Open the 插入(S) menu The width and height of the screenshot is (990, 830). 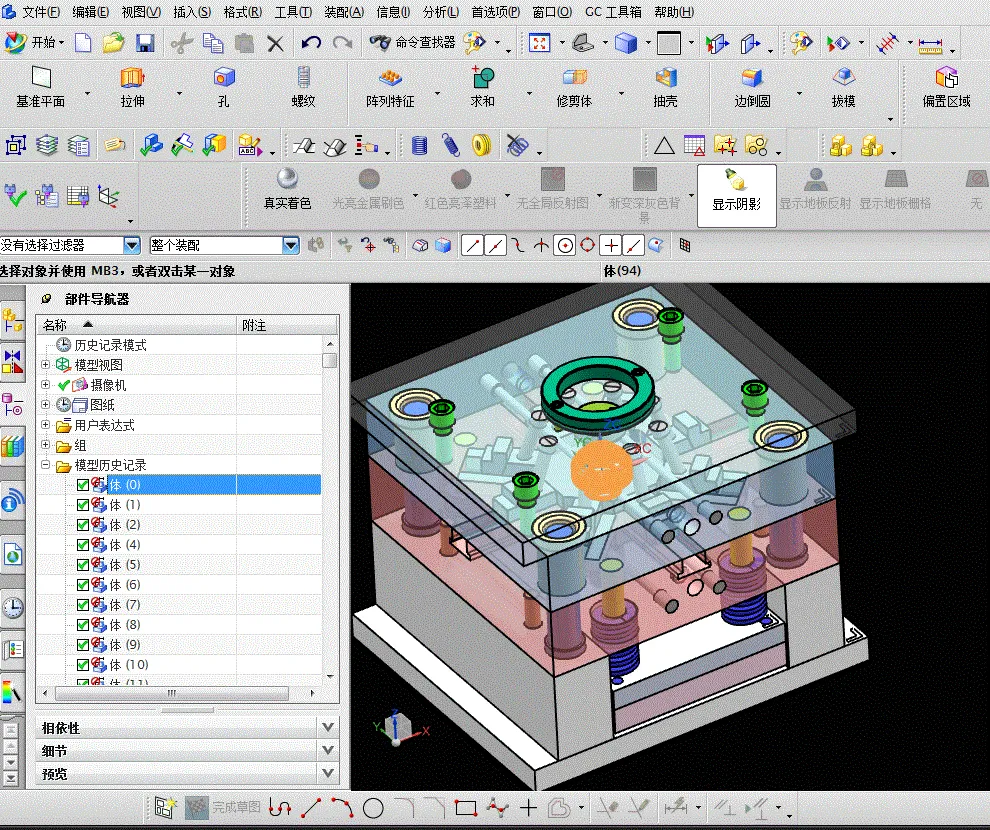point(191,12)
